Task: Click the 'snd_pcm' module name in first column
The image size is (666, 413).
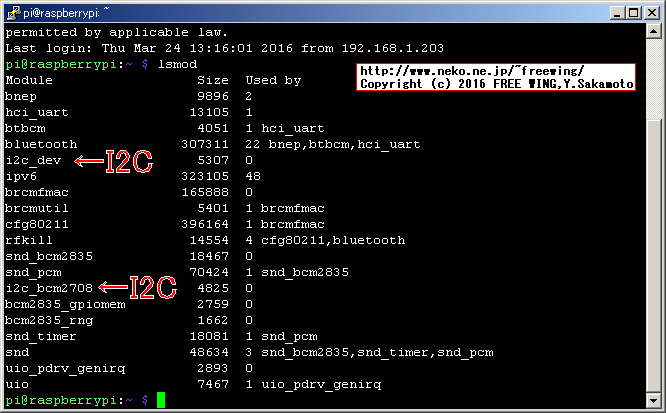Action: [33, 272]
